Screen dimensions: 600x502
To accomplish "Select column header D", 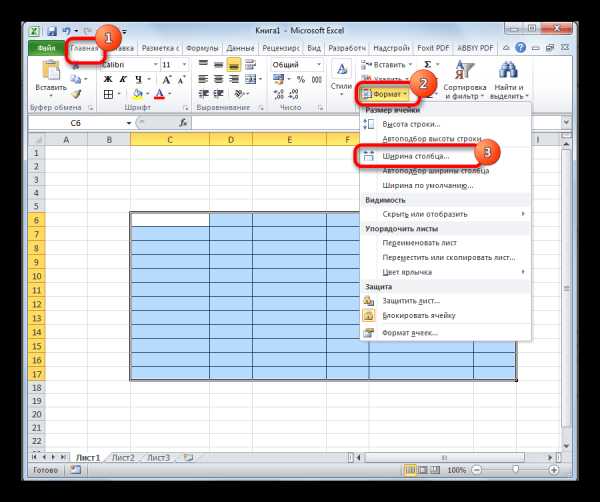I will pyautogui.click(x=231, y=140).
